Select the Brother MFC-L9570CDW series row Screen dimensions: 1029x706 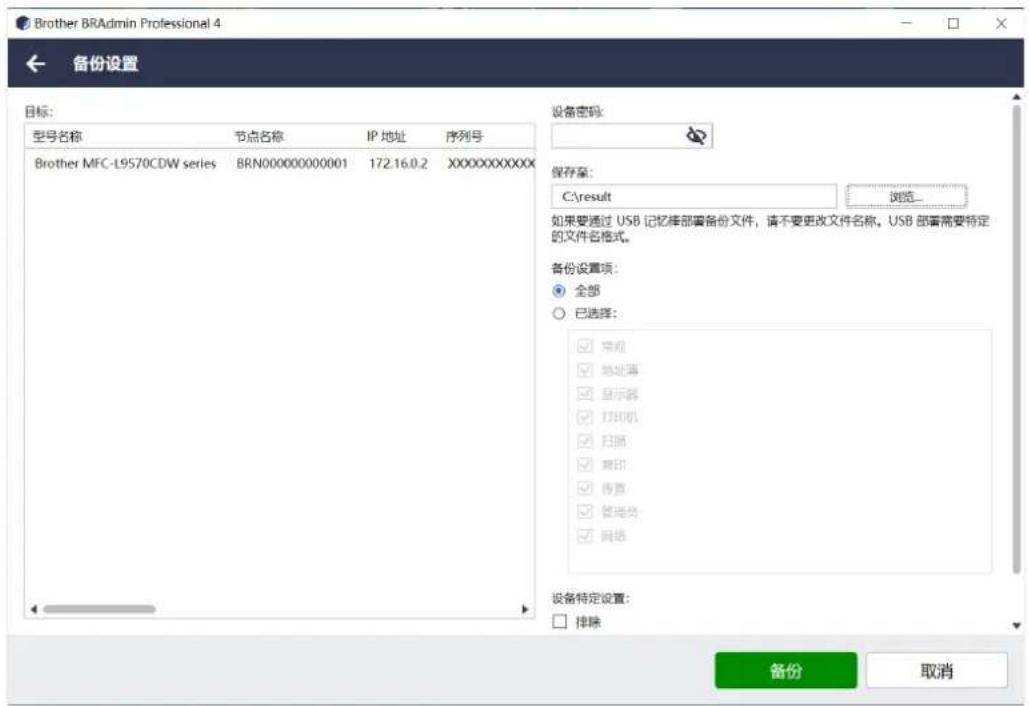[x=280, y=163]
